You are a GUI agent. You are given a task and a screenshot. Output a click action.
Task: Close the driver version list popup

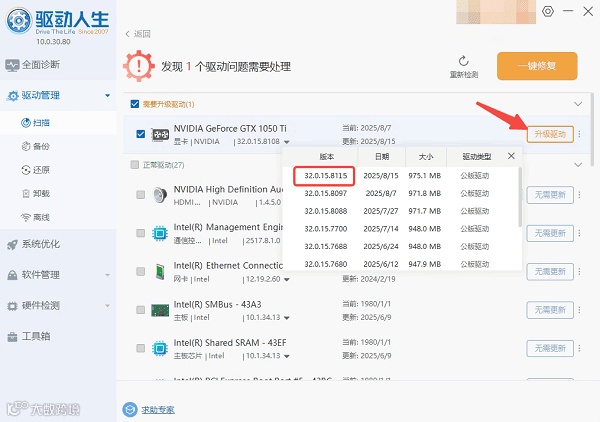(511, 156)
